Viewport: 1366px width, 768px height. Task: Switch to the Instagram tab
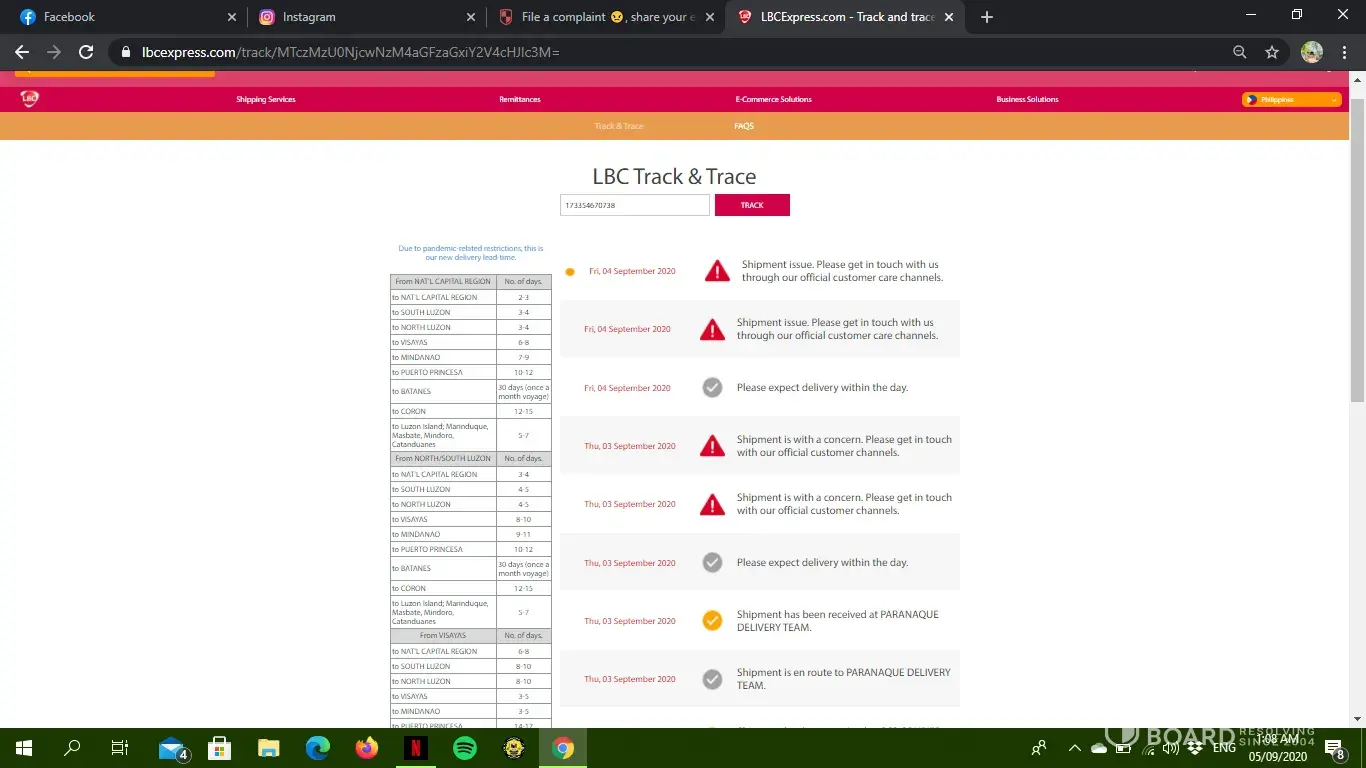pos(365,17)
